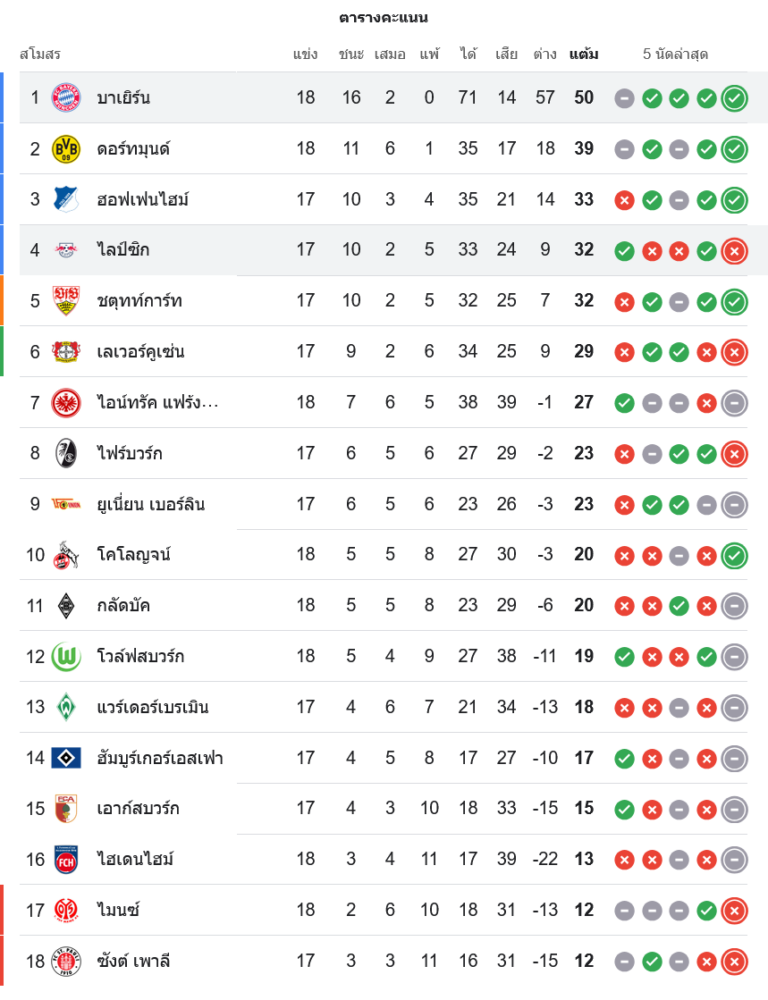Click the 5 นัดล่าสุด column header
This screenshot has width=768, height=1000.
pyautogui.click(x=675, y=54)
